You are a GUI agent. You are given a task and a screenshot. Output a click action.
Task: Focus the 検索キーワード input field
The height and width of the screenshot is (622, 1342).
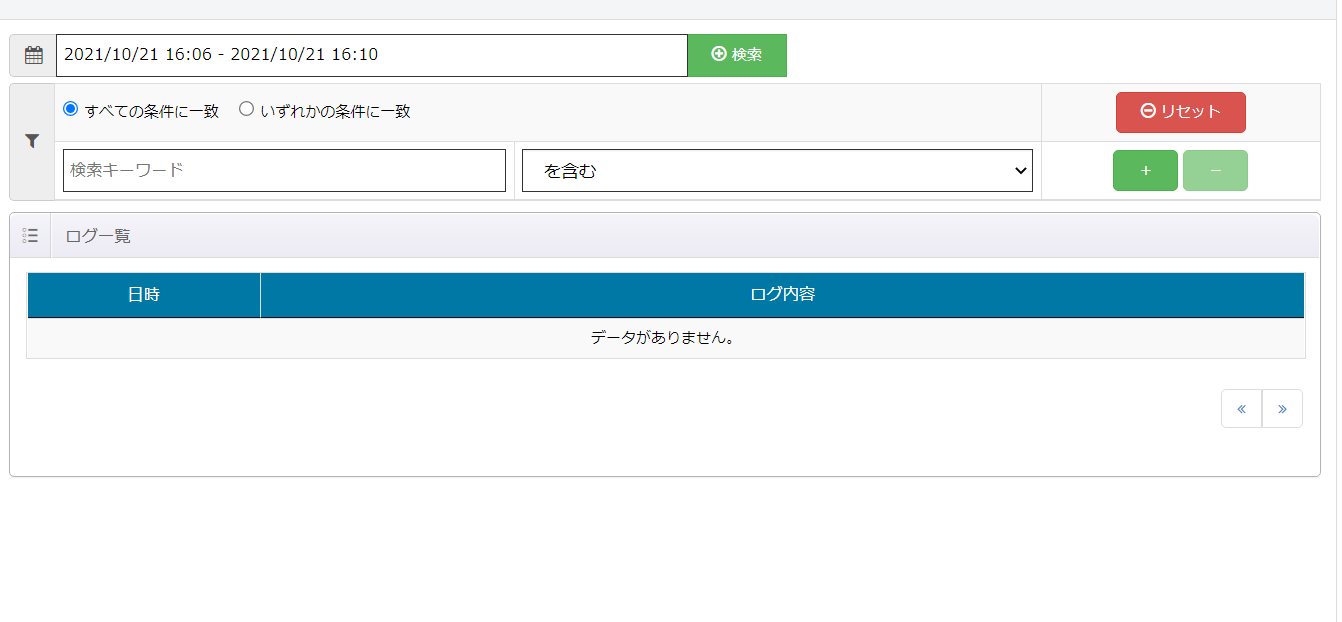point(284,170)
